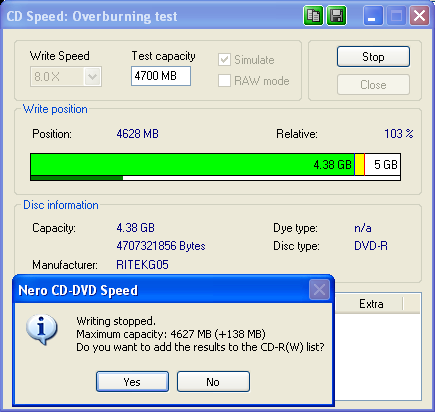Screen dimensions: 435x412
Task: Click the 8.0X write speed value
Action: [47, 77]
